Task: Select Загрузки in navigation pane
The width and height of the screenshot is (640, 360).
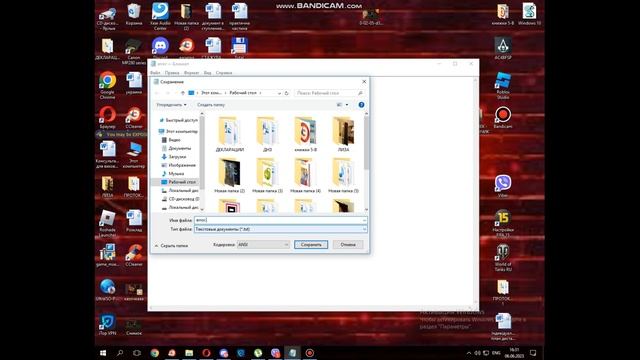Action: click(174, 157)
